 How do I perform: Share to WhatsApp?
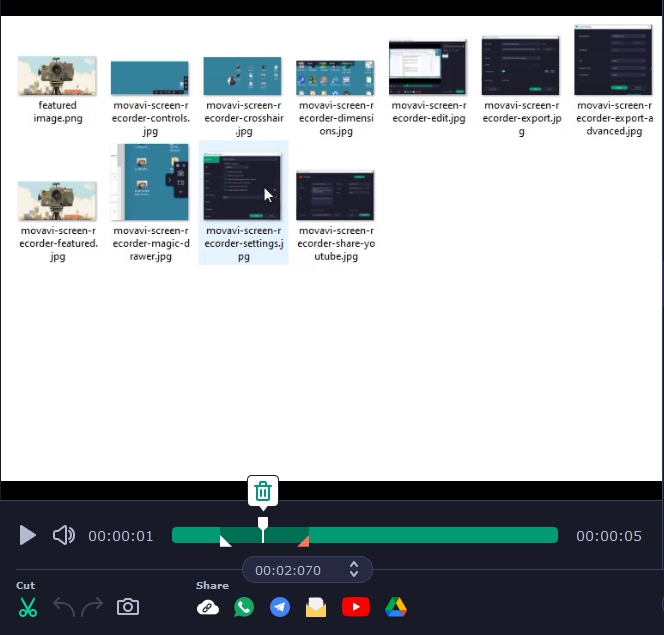(x=244, y=607)
